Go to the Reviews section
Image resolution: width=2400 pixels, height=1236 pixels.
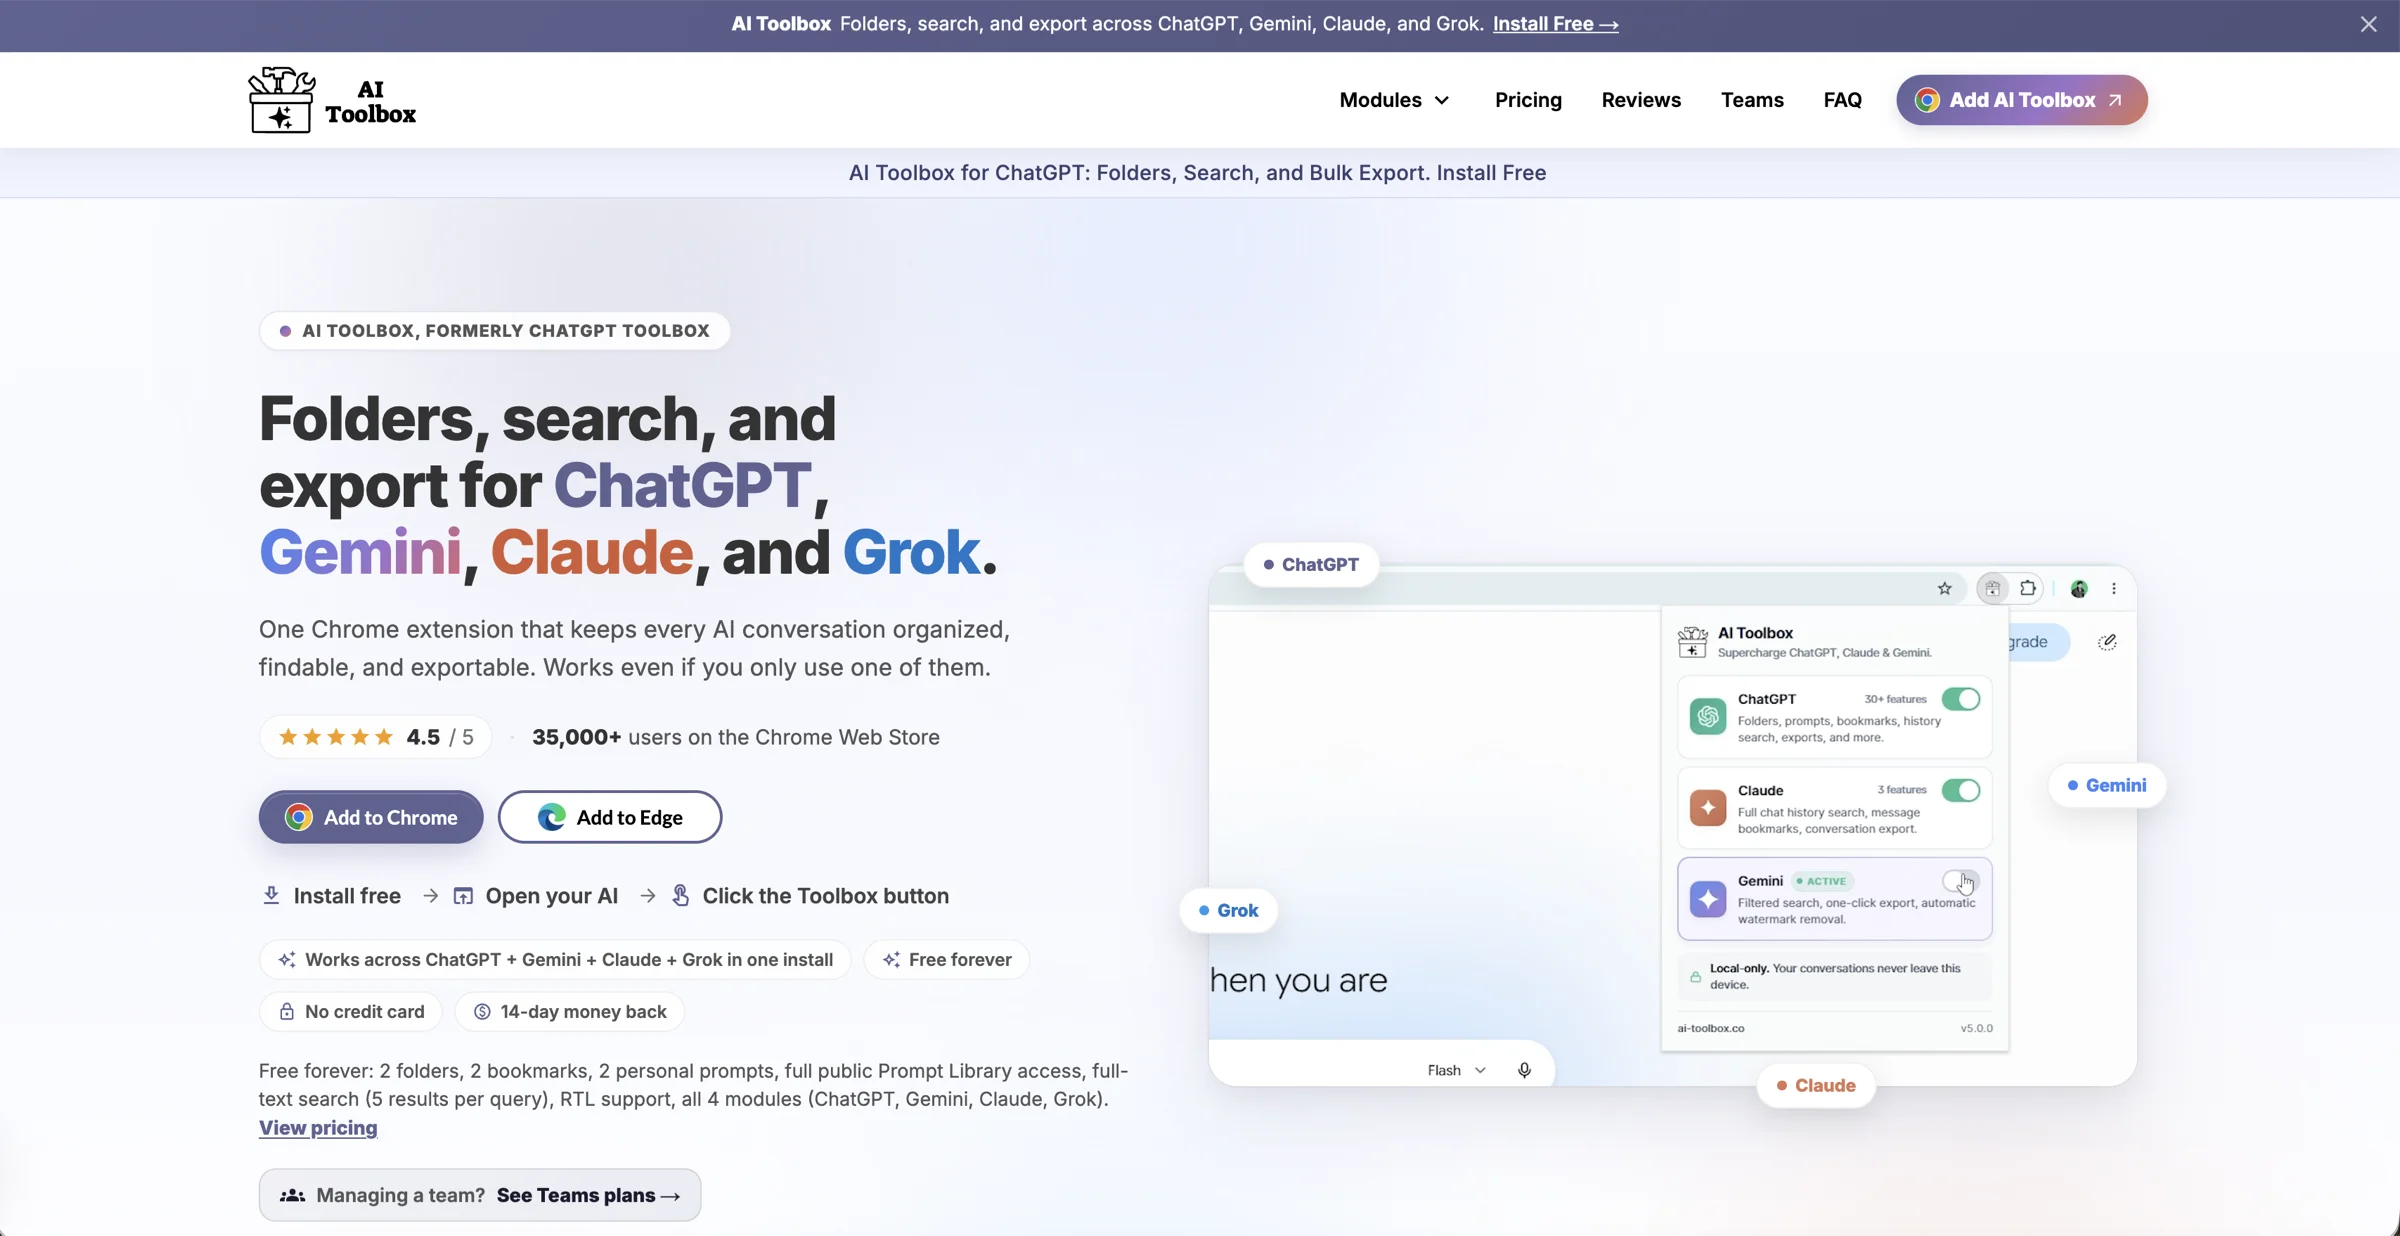(x=1641, y=100)
